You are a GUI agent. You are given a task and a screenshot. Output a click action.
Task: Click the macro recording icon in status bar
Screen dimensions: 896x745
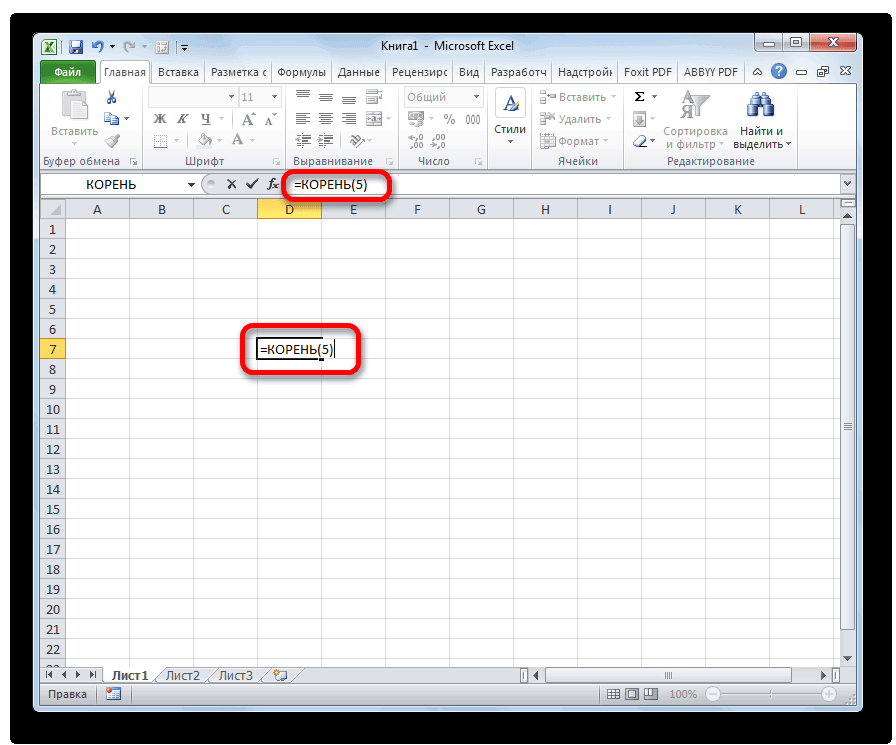coord(115,694)
